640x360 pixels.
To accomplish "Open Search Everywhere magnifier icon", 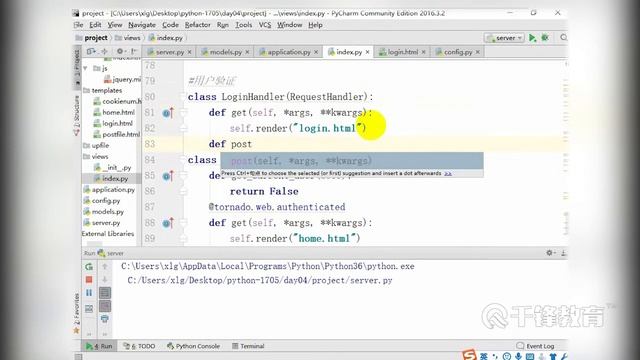I will coord(564,38).
